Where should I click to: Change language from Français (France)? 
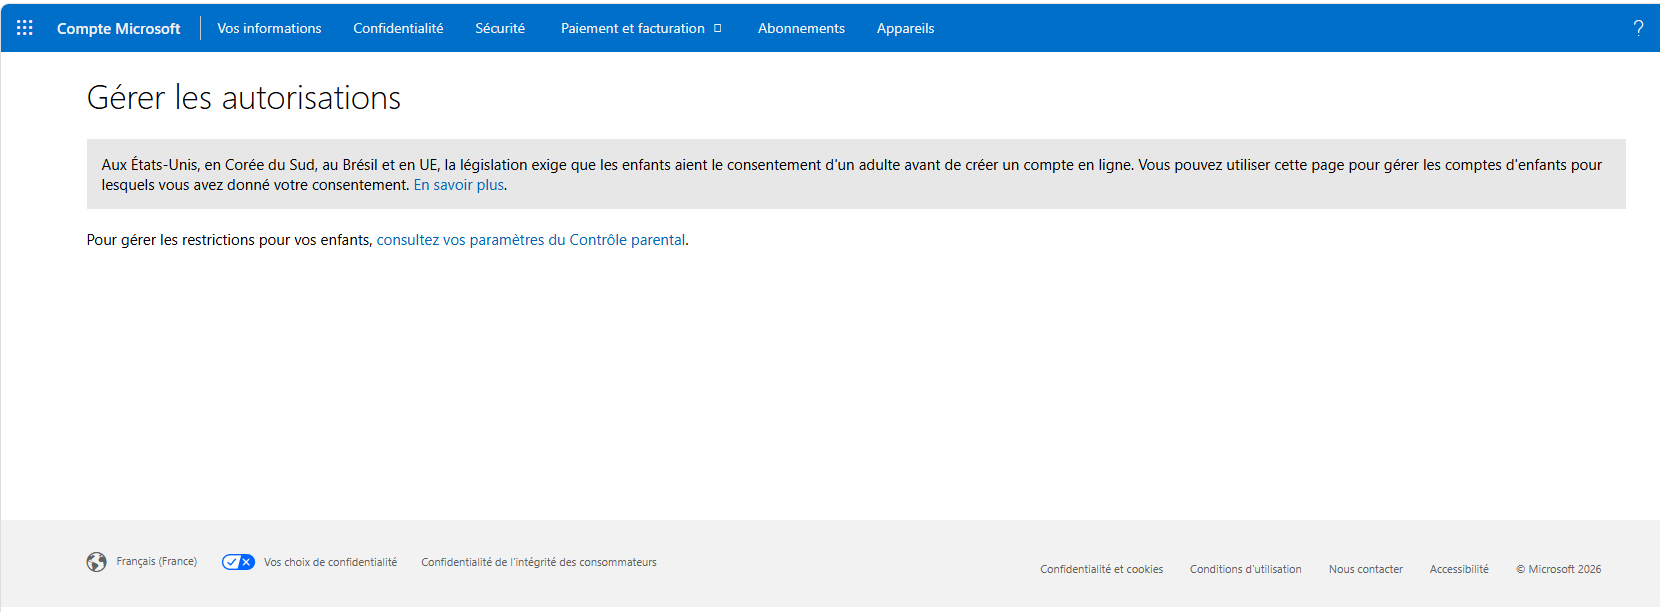[156, 562]
